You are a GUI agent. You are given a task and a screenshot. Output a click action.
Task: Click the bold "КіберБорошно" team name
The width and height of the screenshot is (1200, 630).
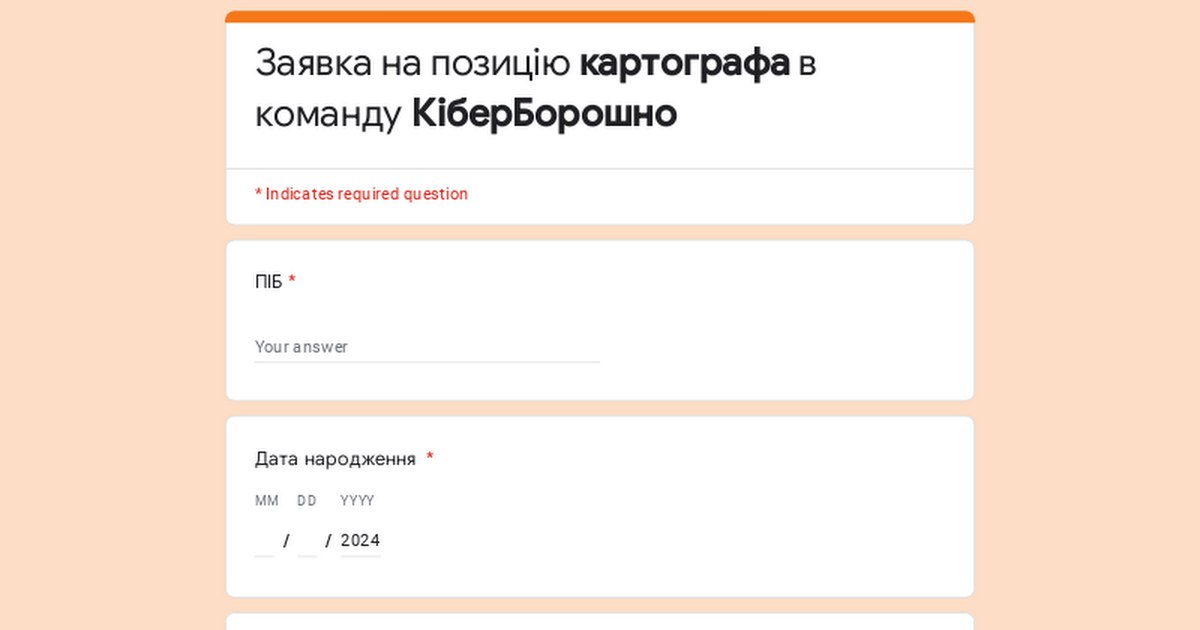point(544,115)
